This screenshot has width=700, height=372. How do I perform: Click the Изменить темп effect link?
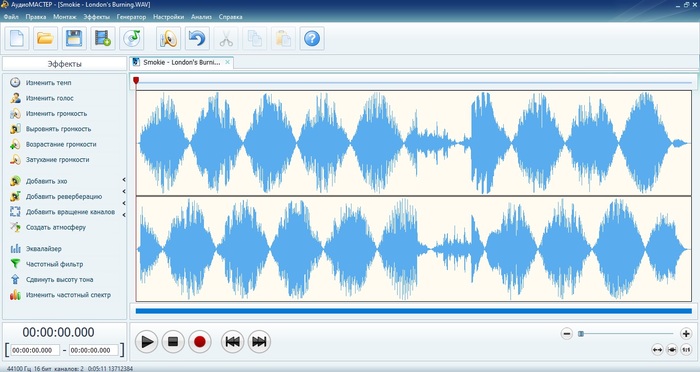click(48, 83)
